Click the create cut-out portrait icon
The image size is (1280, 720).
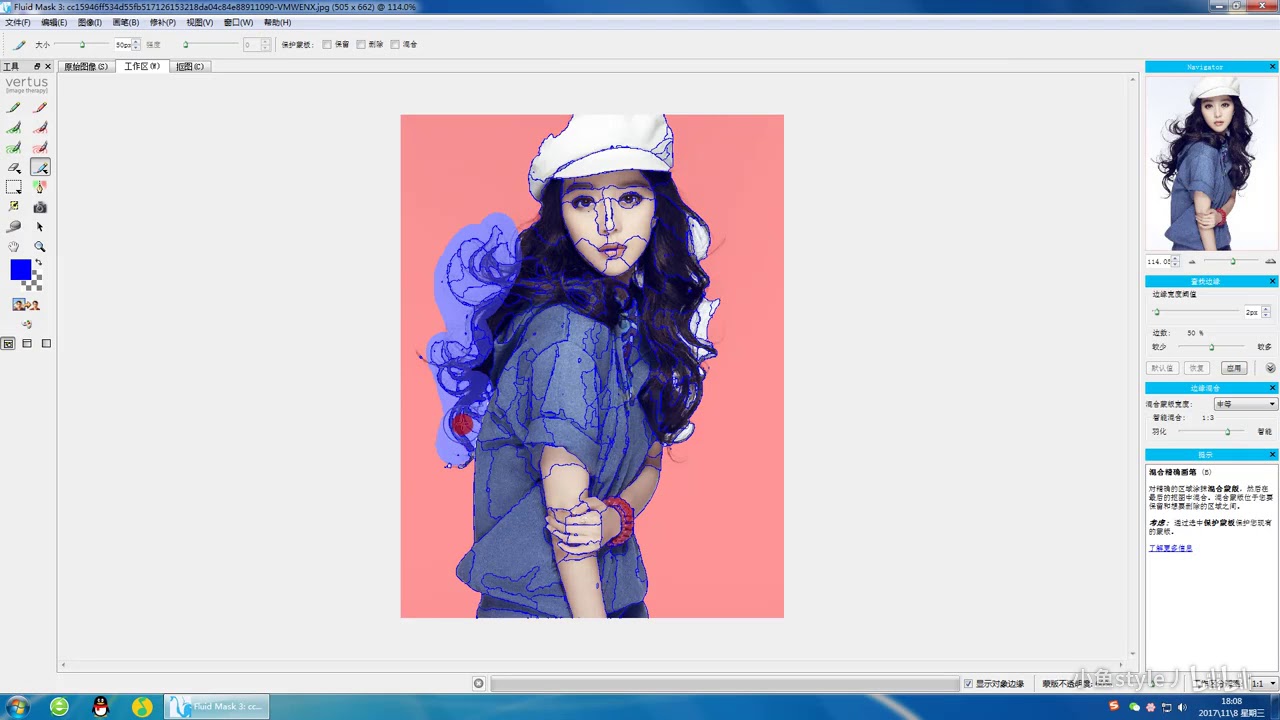[x=27, y=304]
